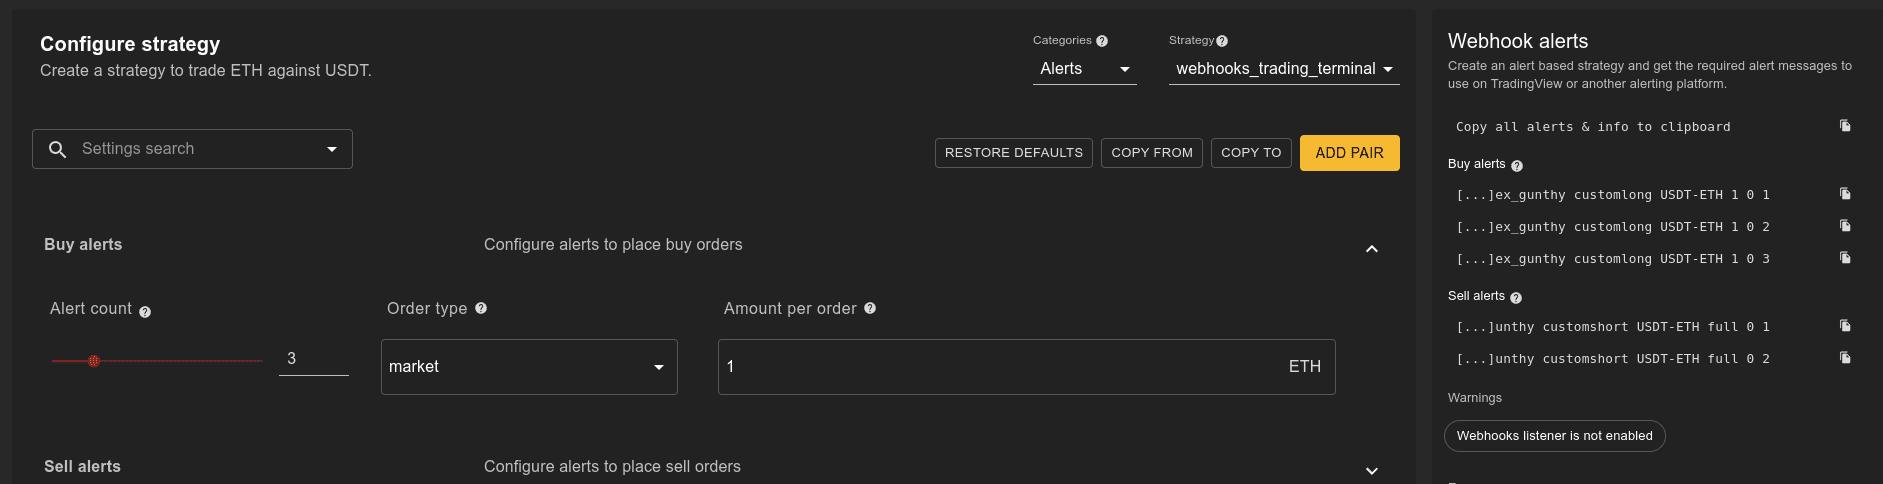
Task: Copy the second customshort sell alert
Action: [x=1845, y=358]
